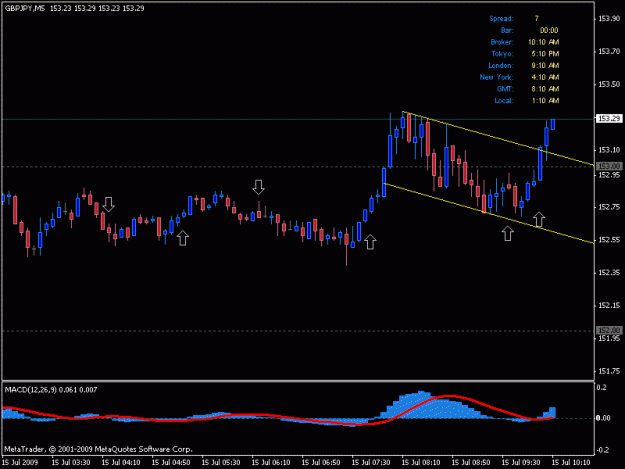The width and height of the screenshot is (625, 469).
Task: Click the '15 Jul 03:30' time axis label
Action: pyautogui.click(x=71, y=463)
